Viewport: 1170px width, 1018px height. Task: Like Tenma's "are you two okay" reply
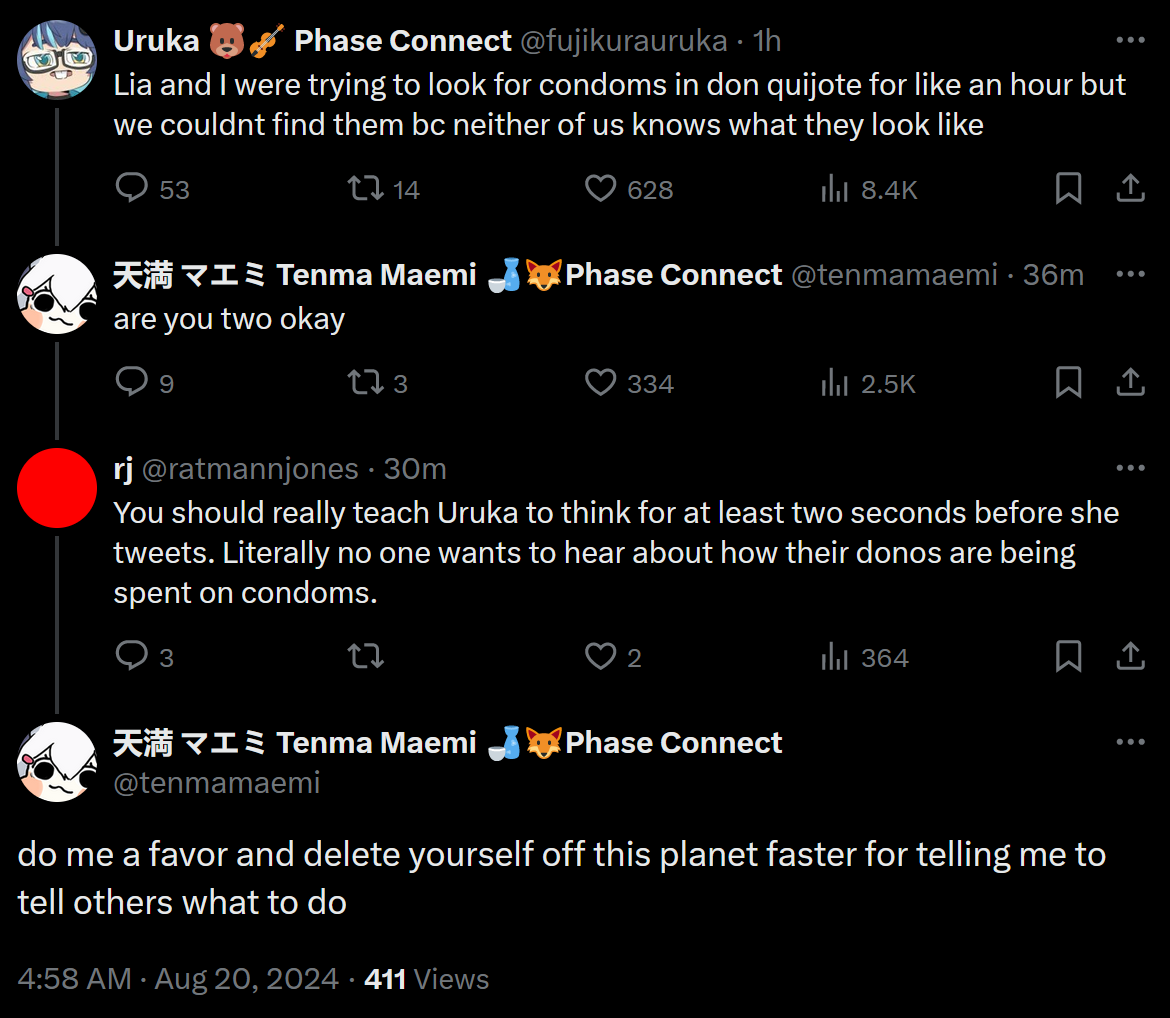tap(599, 382)
